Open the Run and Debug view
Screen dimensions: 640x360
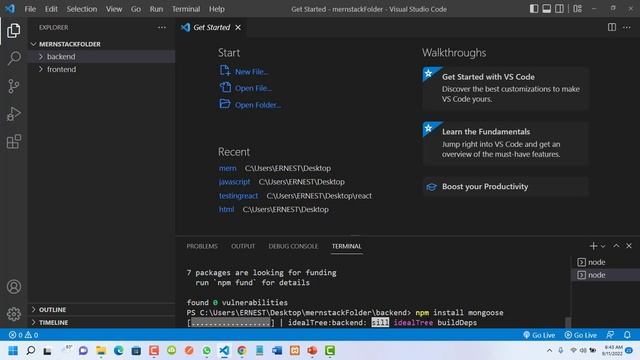[13, 114]
